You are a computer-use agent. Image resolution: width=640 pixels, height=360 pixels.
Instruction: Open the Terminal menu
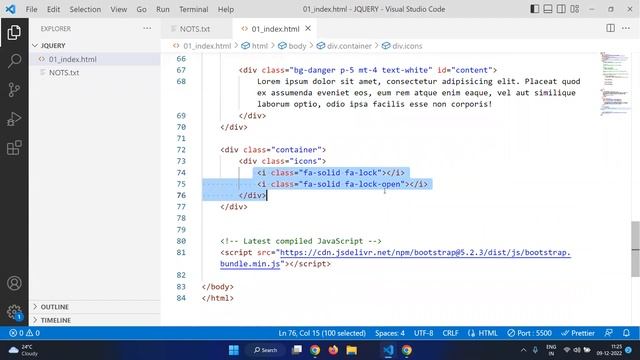point(193,9)
